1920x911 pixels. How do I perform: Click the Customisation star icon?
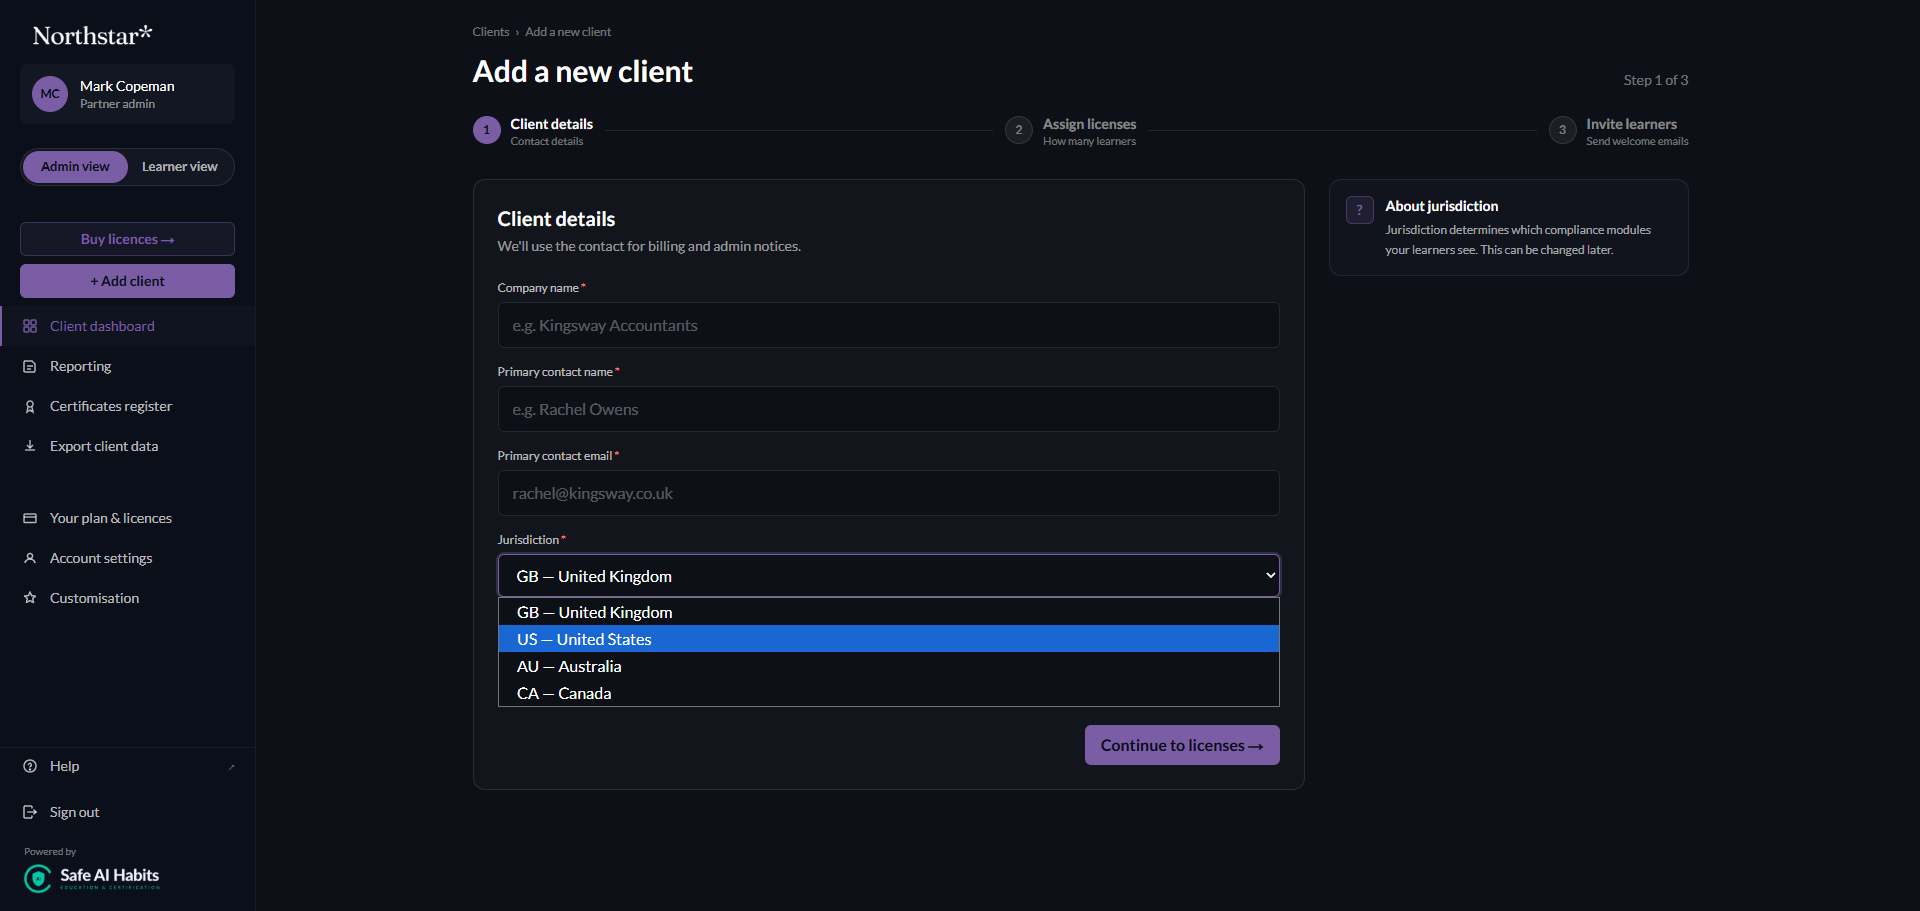pos(30,598)
